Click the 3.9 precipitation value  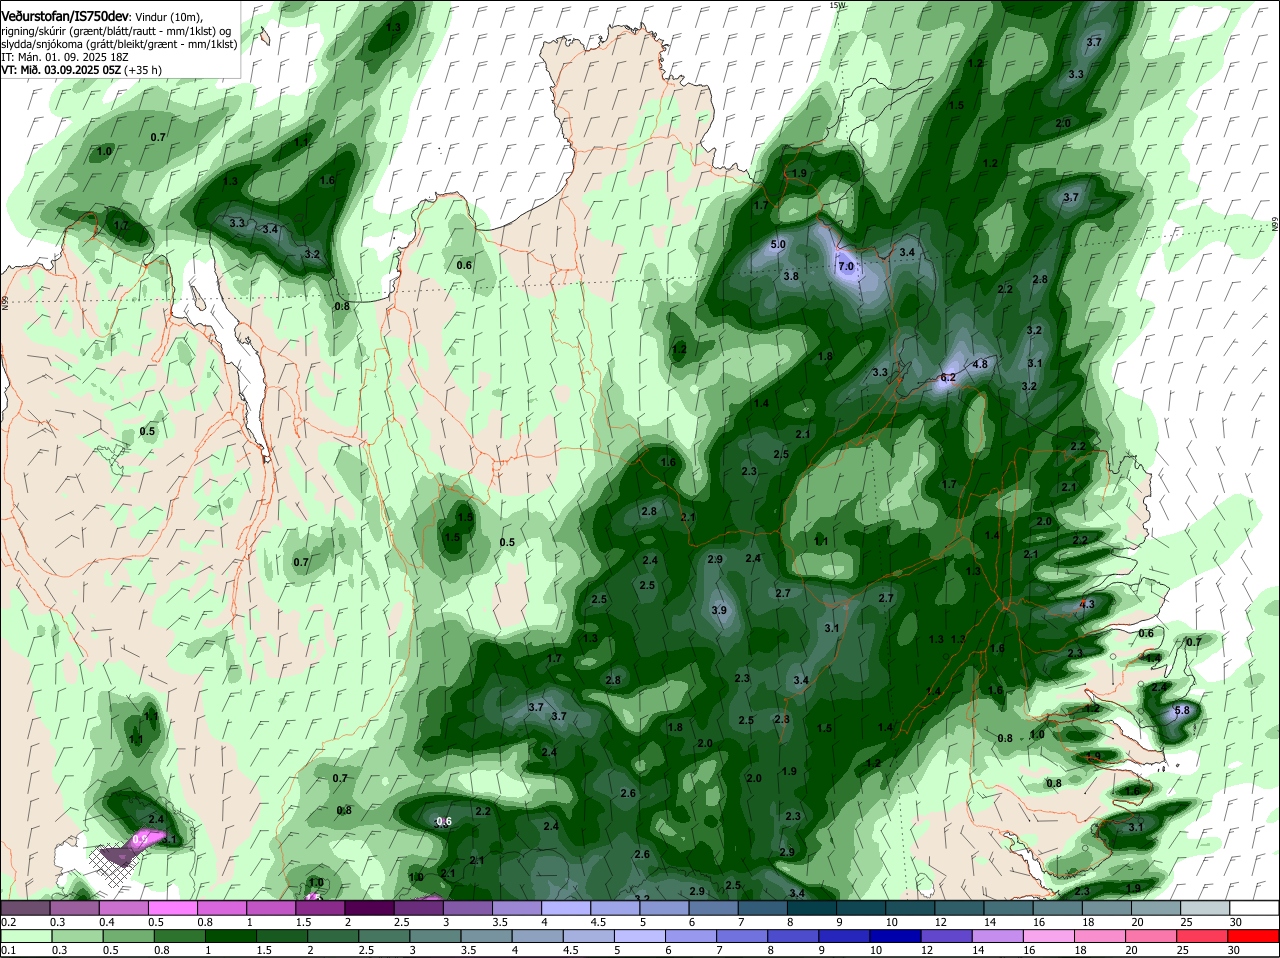click(x=719, y=611)
